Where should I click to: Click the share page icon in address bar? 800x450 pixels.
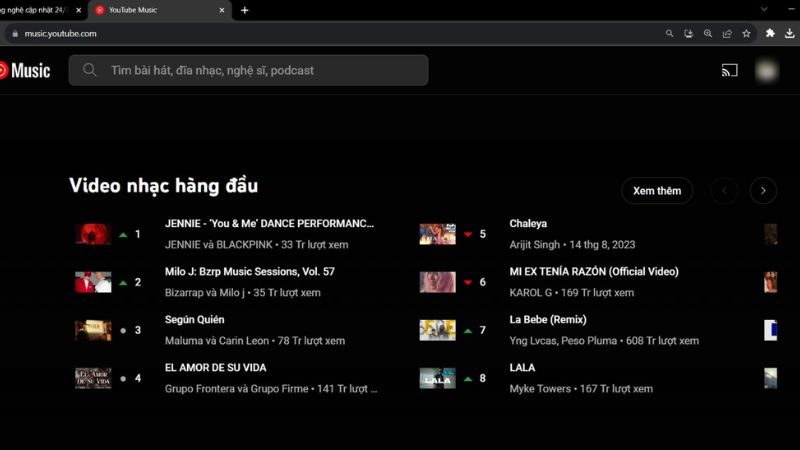coord(727,34)
